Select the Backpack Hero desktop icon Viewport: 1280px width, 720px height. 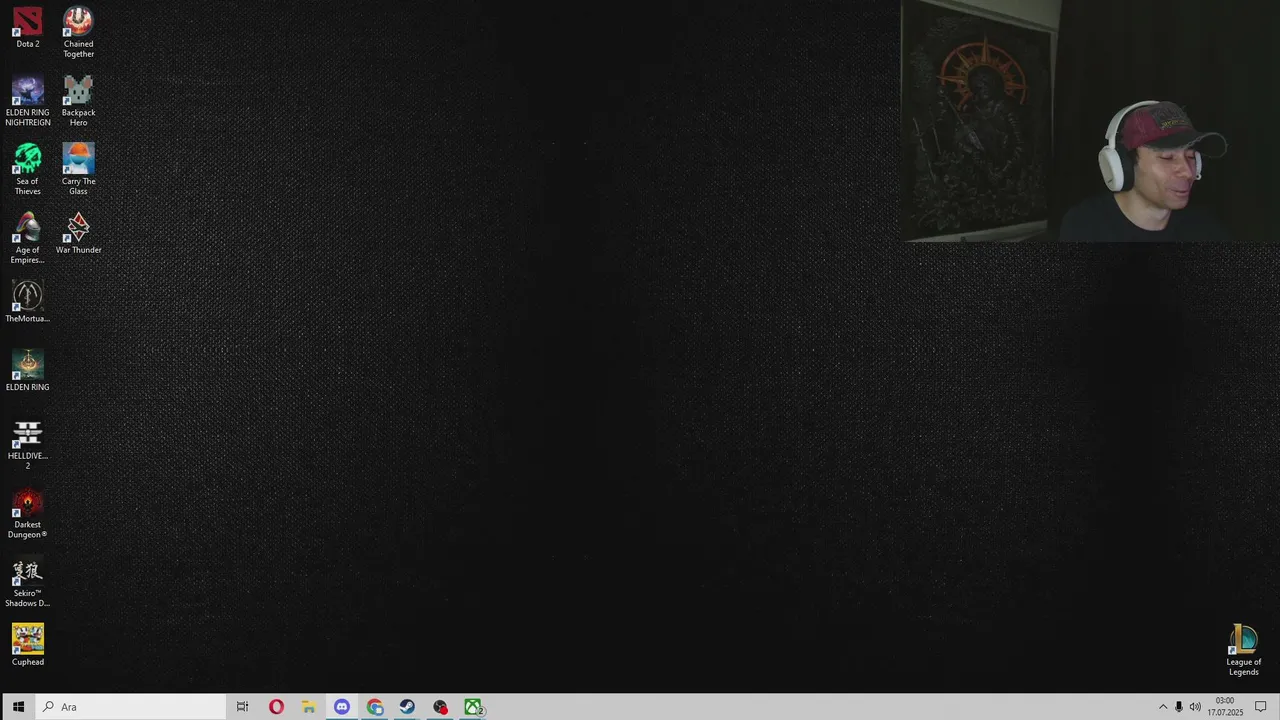(78, 101)
